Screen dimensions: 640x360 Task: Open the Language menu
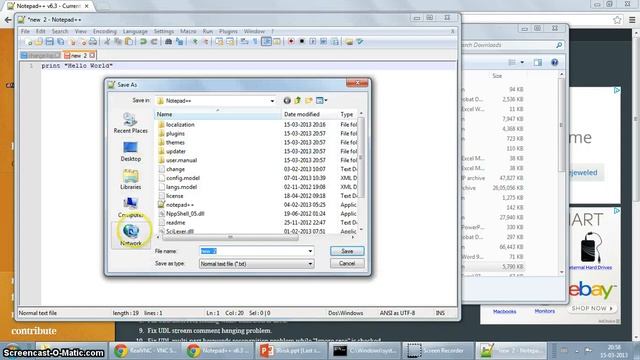[135, 31]
